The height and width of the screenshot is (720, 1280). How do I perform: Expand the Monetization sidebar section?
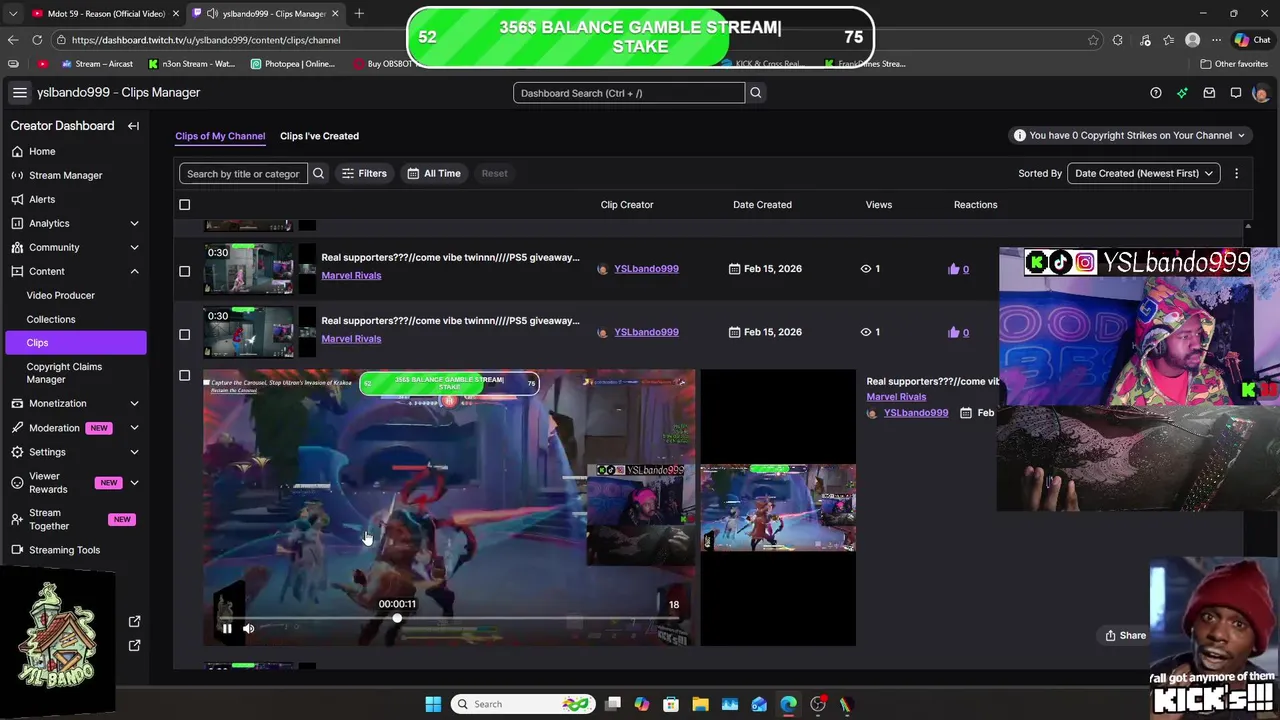coord(134,403)
